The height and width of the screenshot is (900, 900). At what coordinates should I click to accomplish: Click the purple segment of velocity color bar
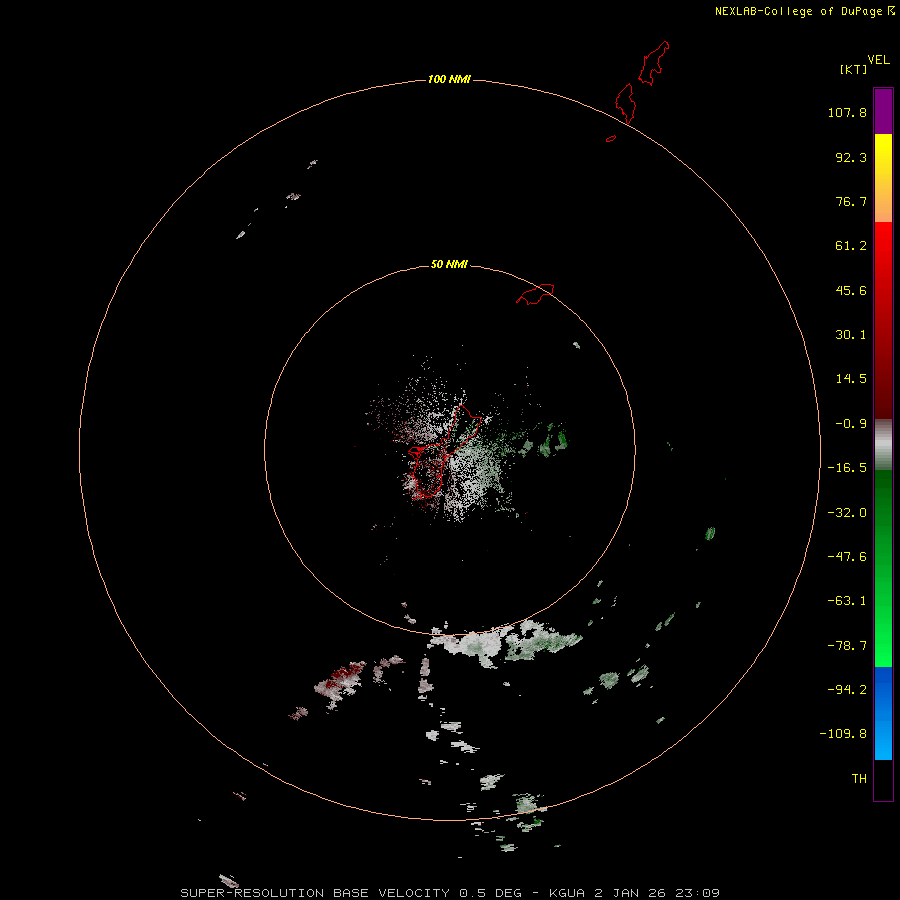pos(883,111)
